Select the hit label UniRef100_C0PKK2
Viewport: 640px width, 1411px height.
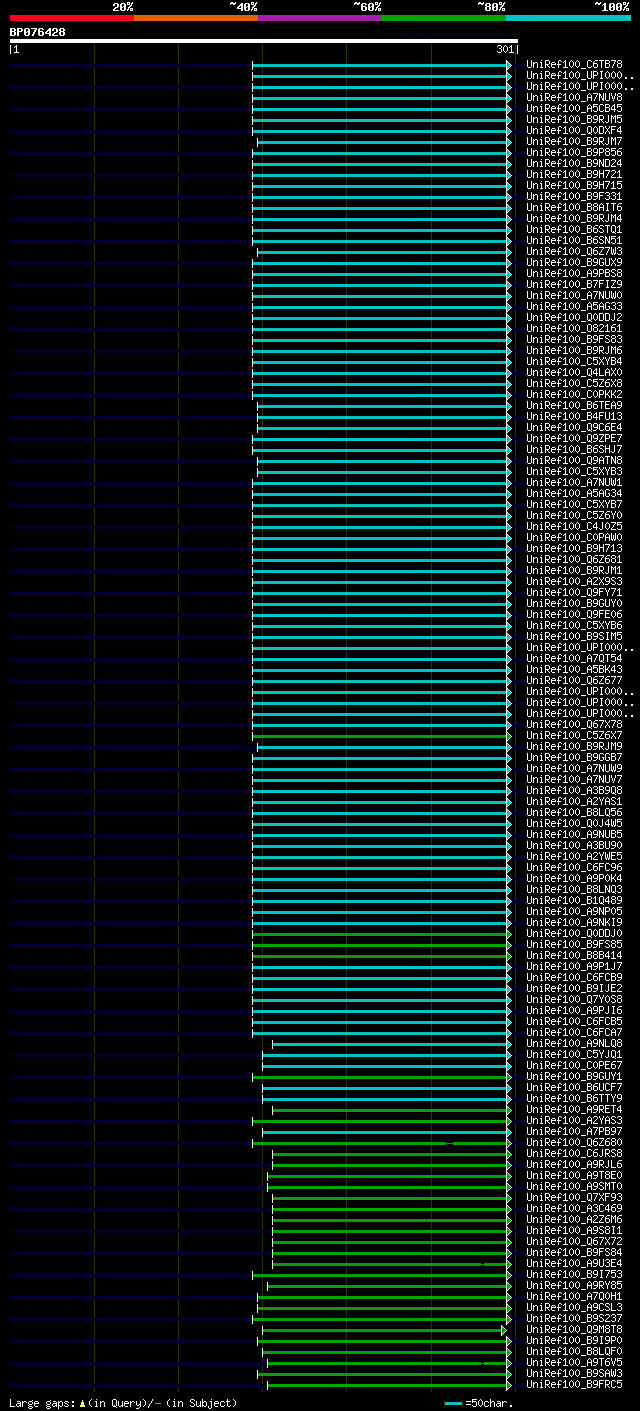coord(574,395)
